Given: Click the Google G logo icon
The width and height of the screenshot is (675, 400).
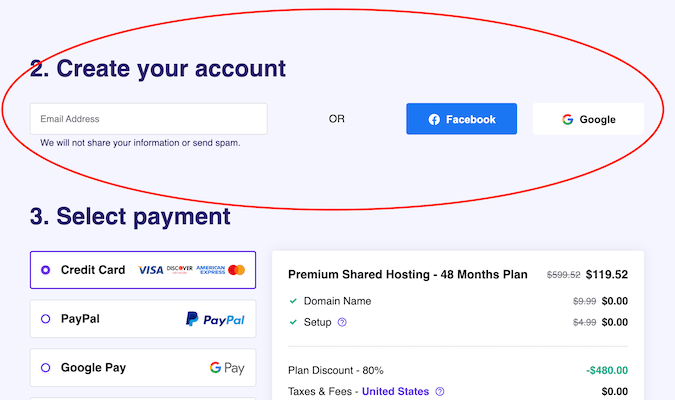Looking at the screenshot, I should [x=567, y=119].
